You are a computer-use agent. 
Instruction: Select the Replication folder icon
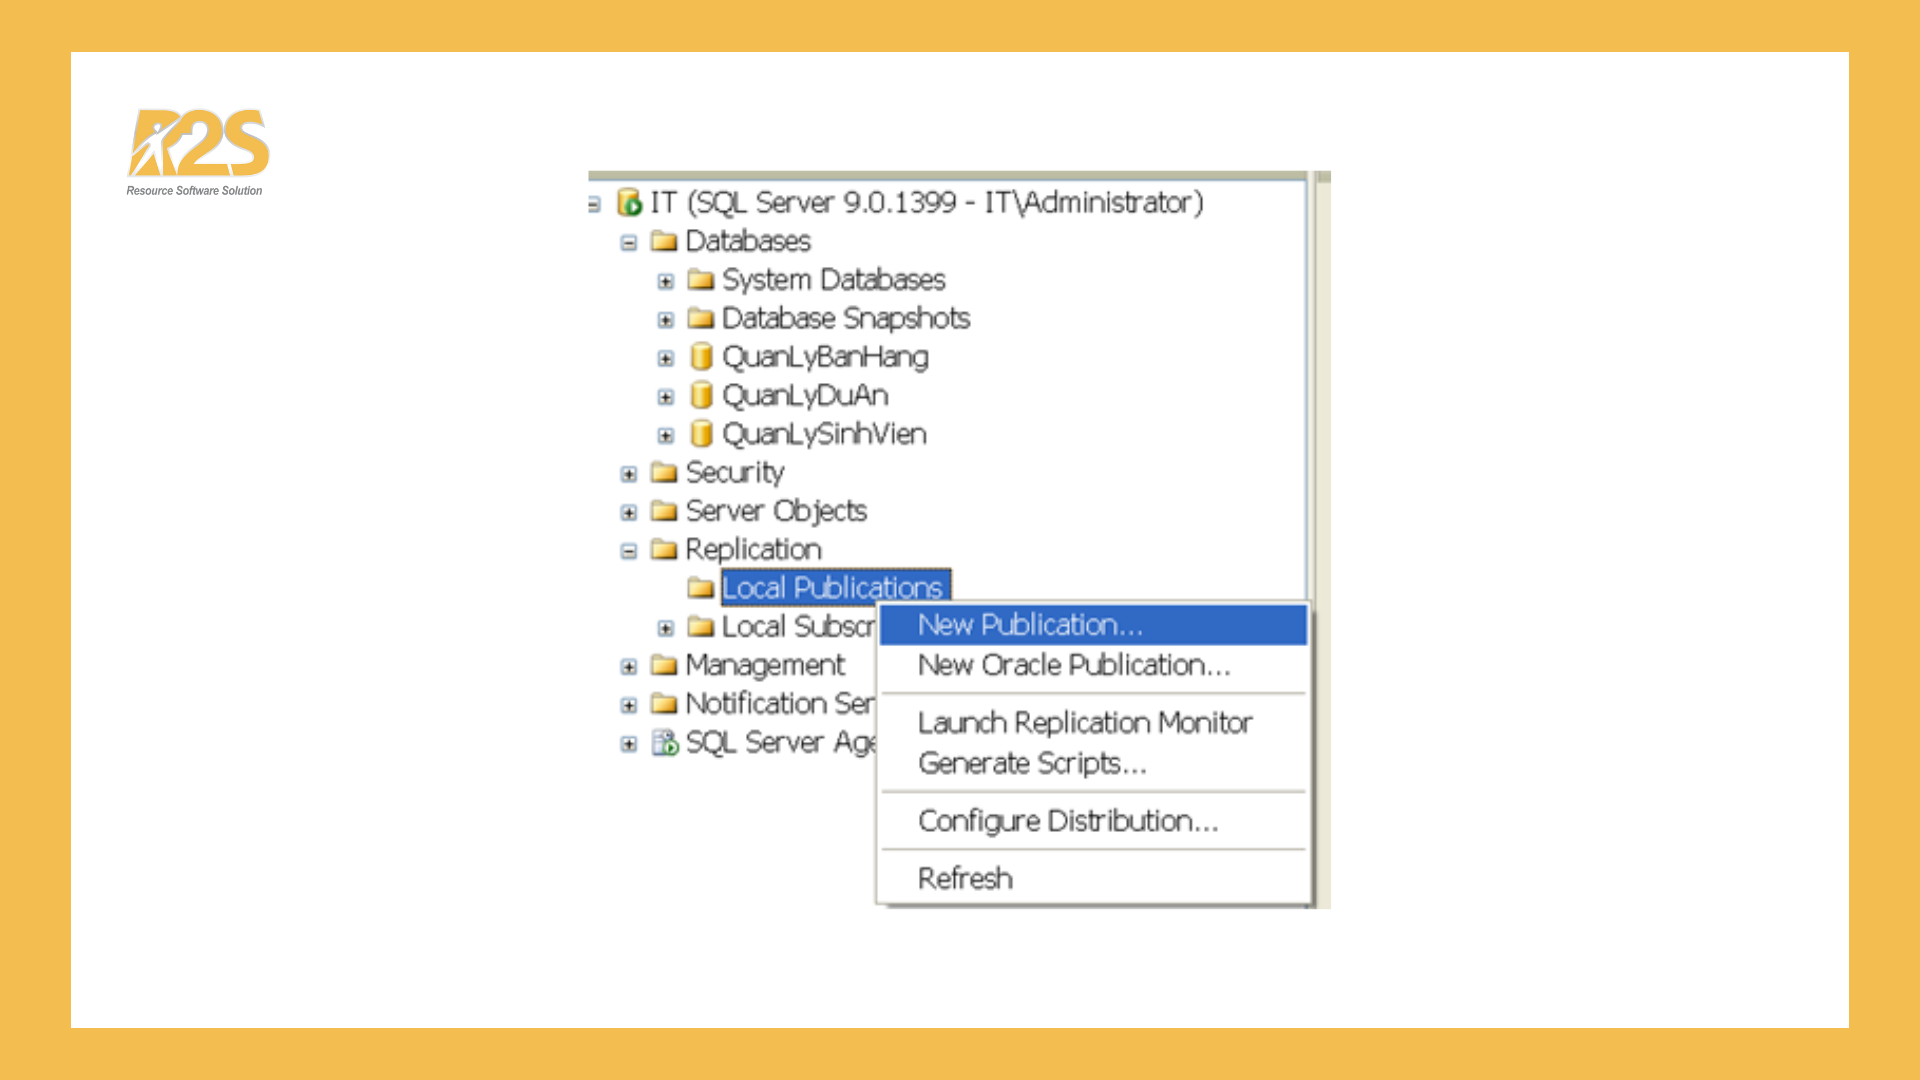(663, 549)
